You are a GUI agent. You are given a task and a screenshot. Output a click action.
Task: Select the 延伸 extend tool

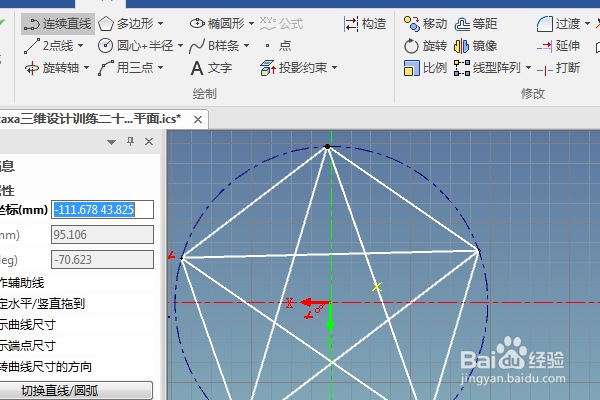pyautogui.click(x=559, y=46)
